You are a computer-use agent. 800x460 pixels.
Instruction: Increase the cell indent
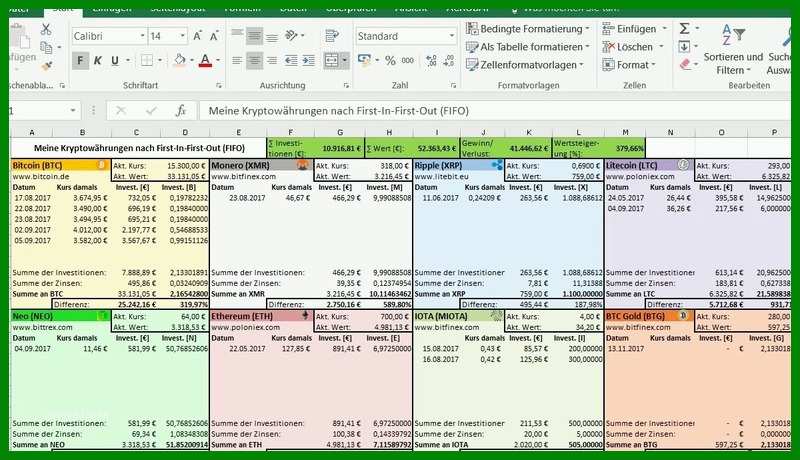coord(309,61)
